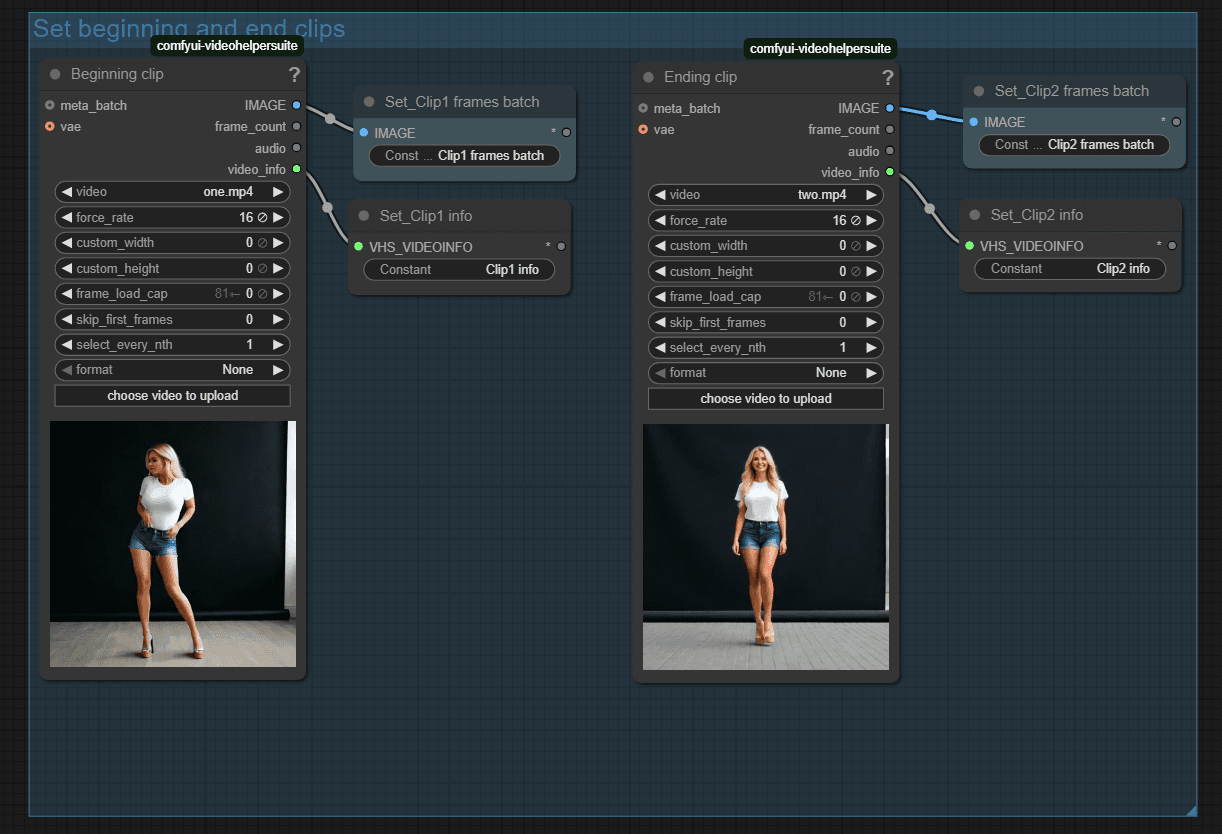Increase custom_width in Ending clip
1222x834 pixels.
point(872,246)
